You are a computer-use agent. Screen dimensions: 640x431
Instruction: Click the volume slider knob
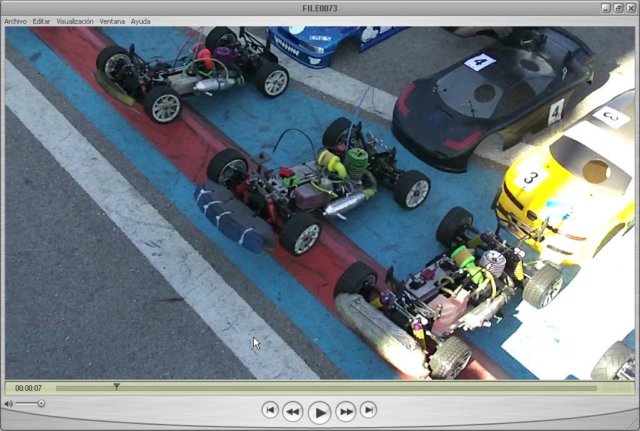point(41,403)
